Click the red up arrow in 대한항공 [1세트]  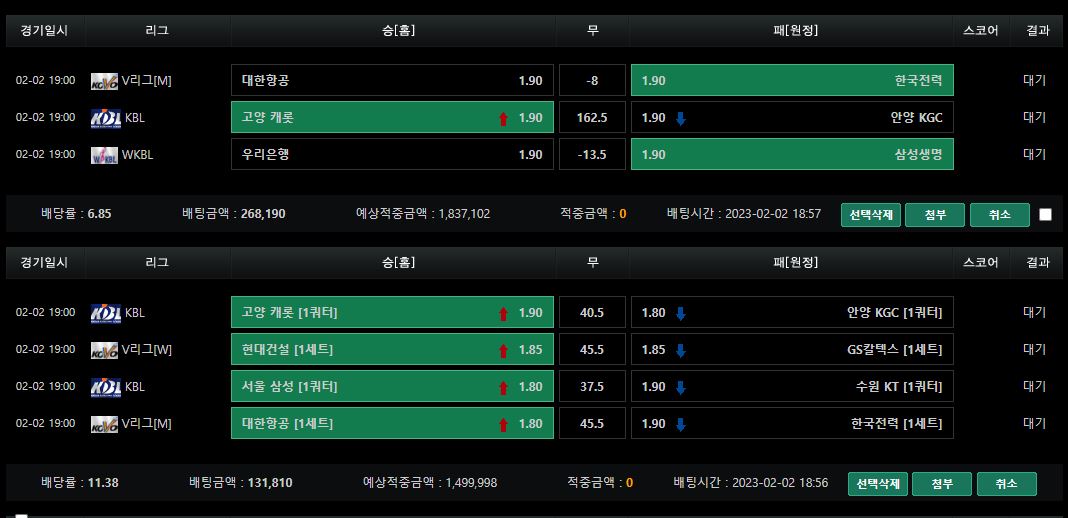tap(503, 424)
